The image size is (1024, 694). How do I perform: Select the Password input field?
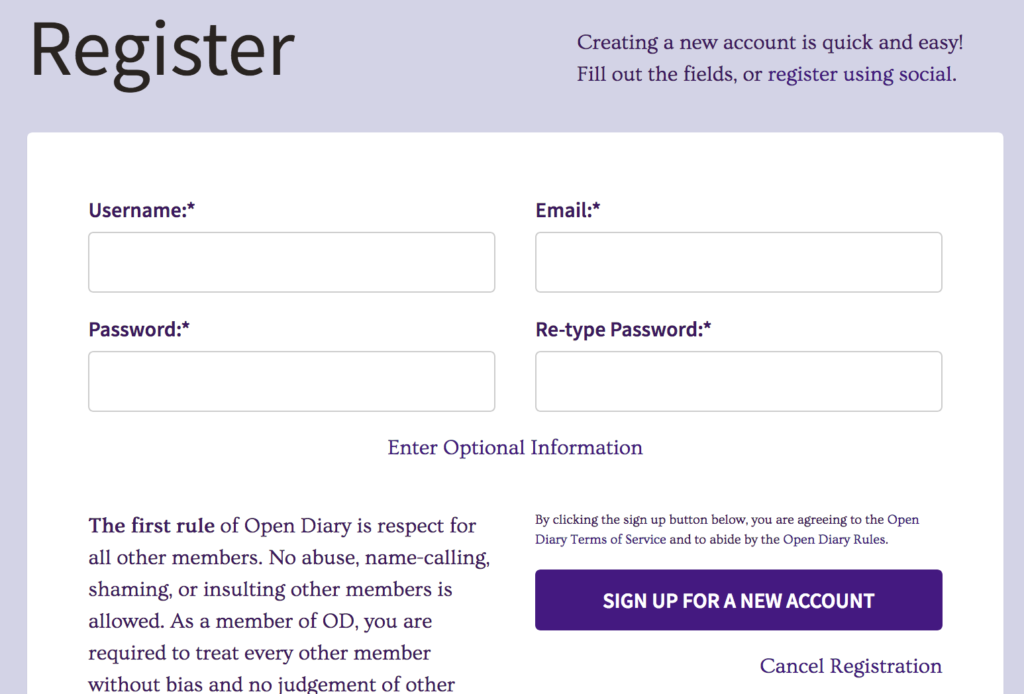[291, 381]
